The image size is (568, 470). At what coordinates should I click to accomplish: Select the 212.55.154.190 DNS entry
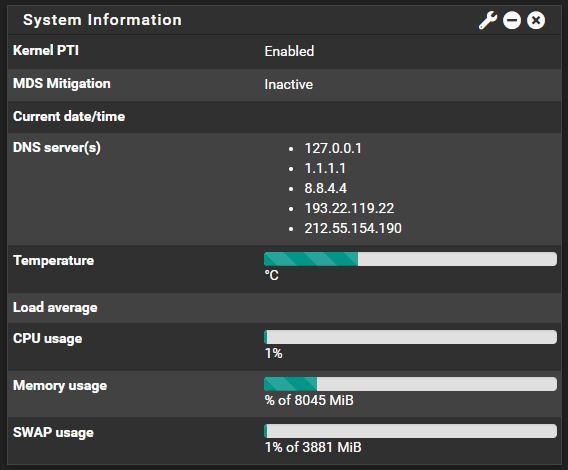[x=353, y=228]
